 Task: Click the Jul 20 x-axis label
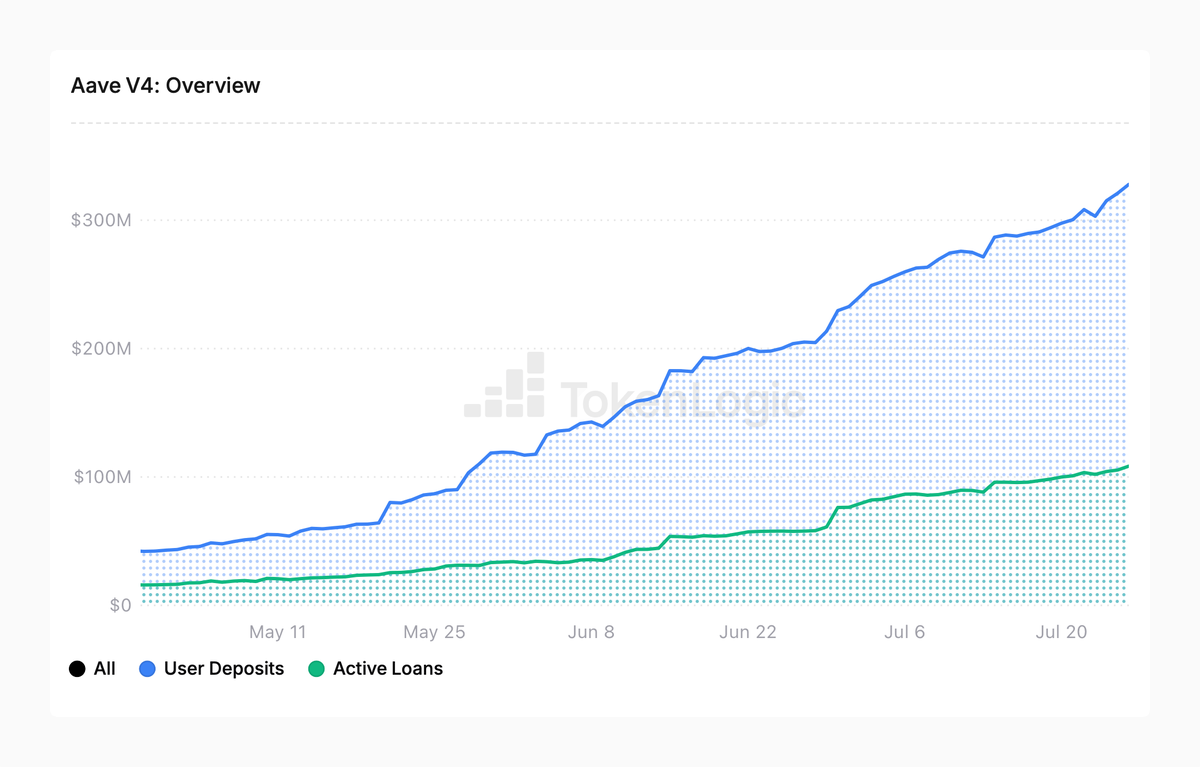point(1061,632)
